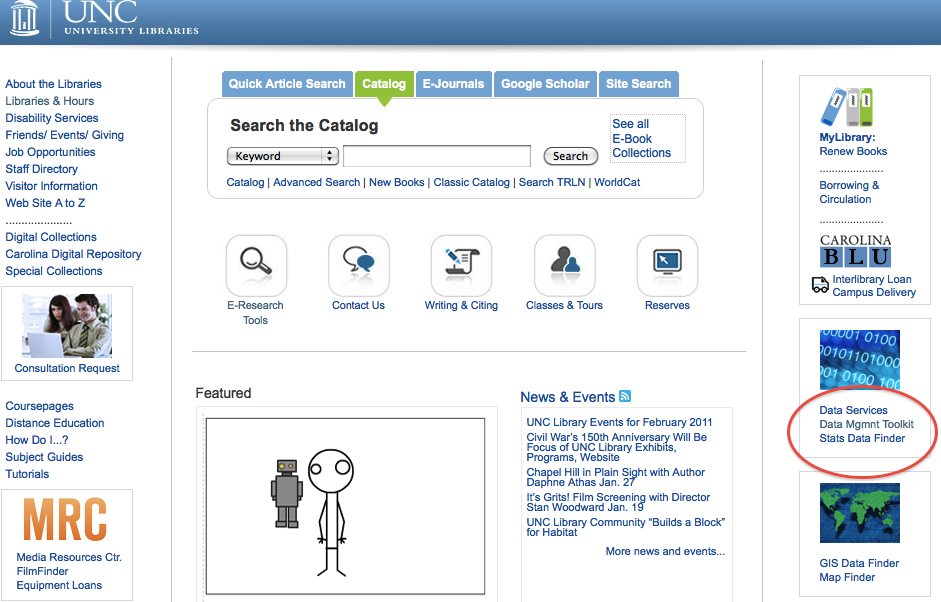This screenshot has height=602, width=941.
Task: Click the How Do I...? link
Action: click(37, 440)
